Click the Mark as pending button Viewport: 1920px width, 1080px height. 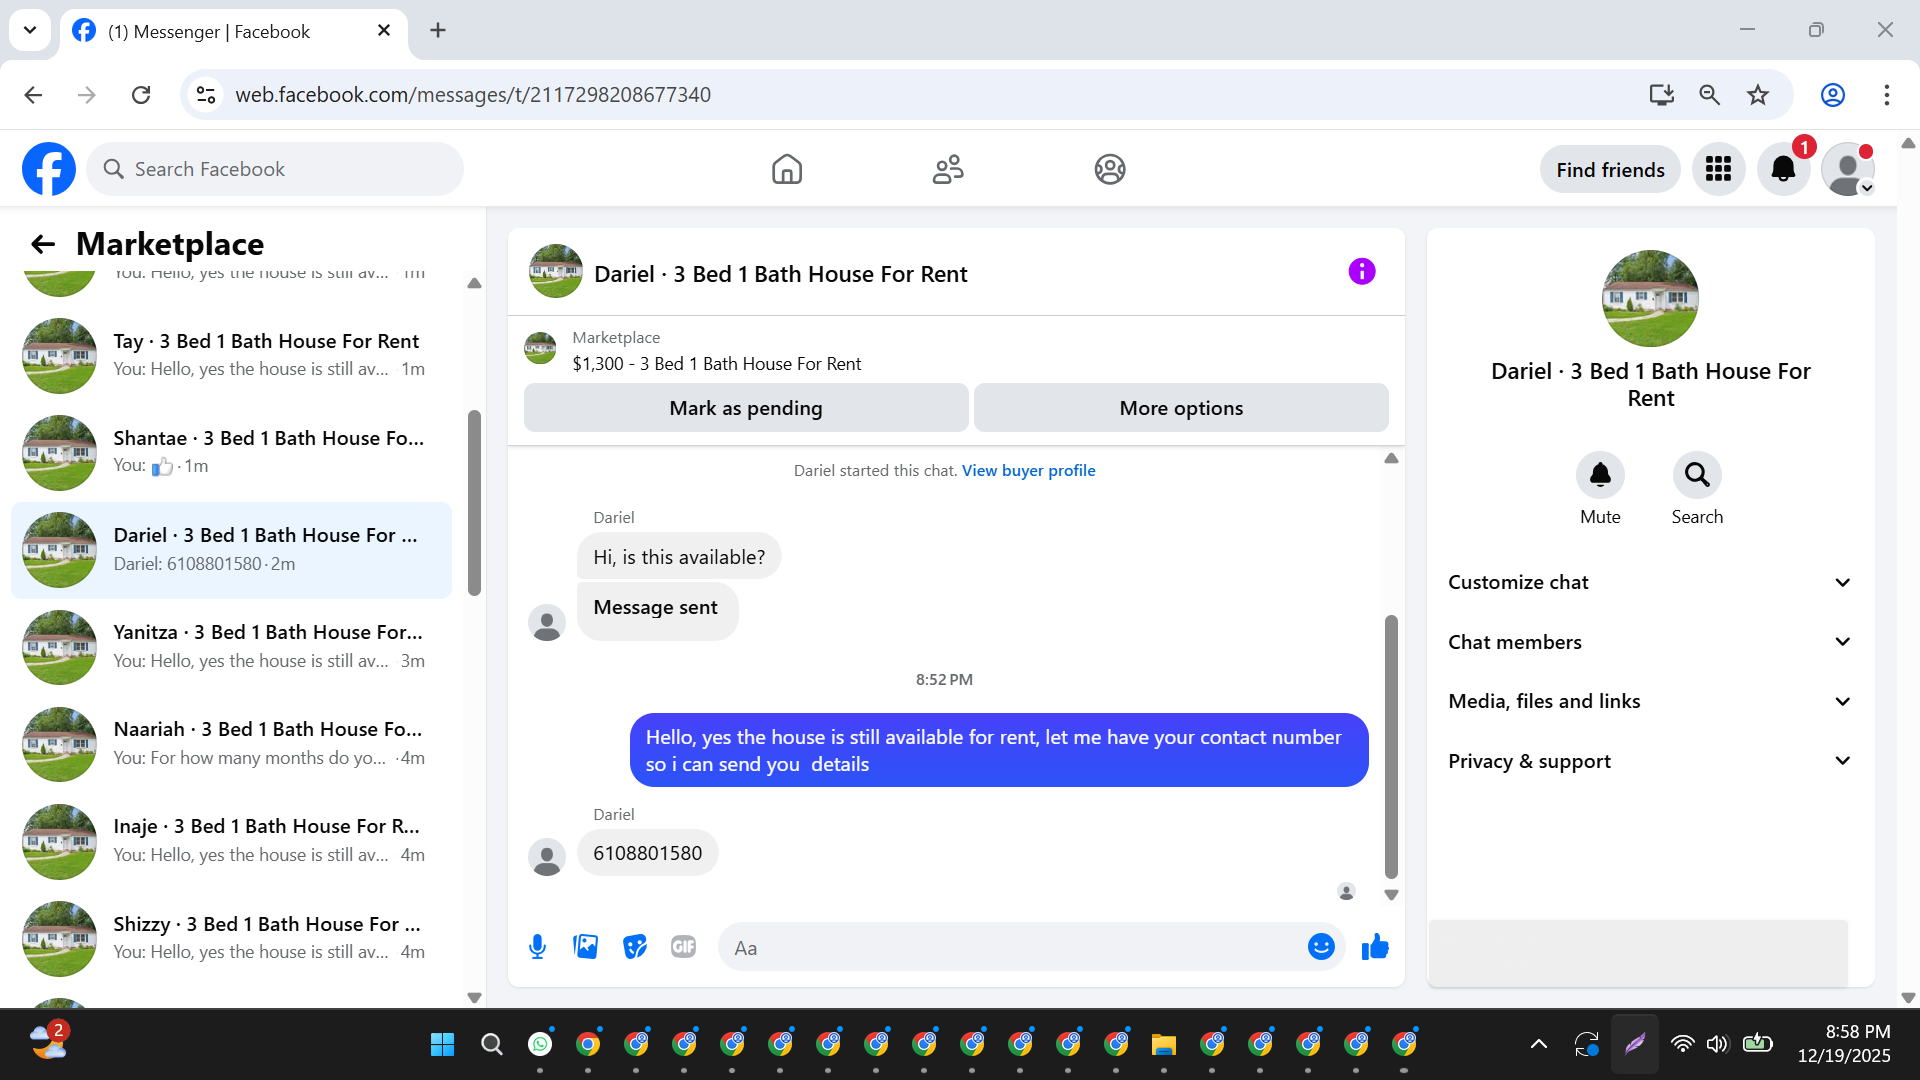click(745, 408)
